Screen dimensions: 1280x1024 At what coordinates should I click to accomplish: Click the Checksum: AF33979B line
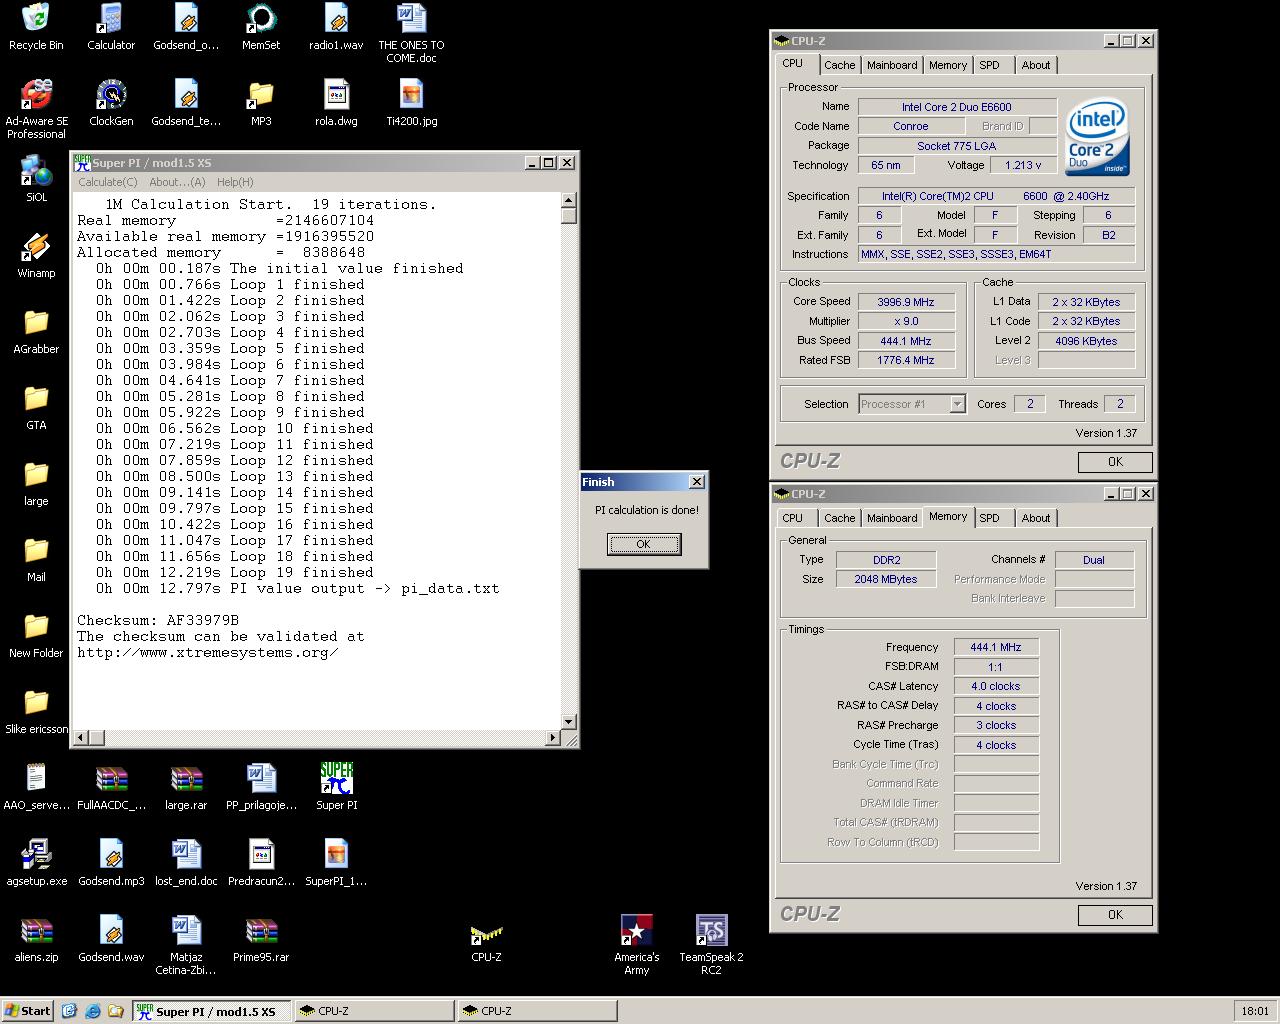[x=158, y=620]
